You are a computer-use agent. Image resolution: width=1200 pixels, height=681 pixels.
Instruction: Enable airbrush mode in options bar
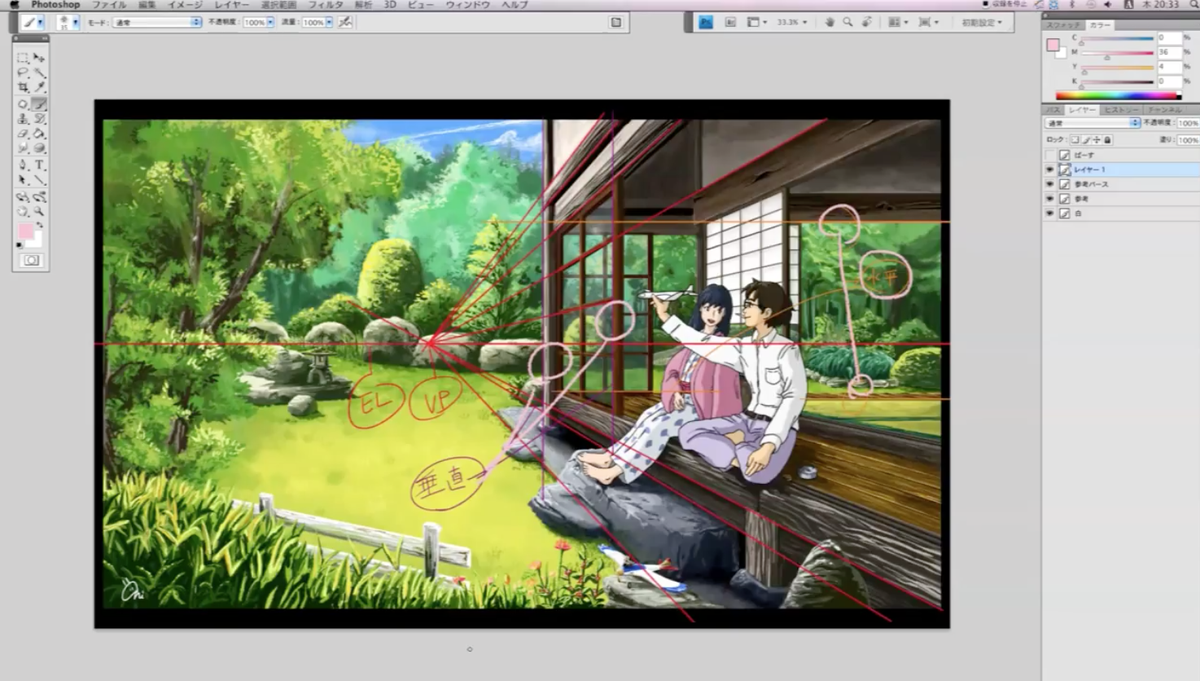coord(346,22)
